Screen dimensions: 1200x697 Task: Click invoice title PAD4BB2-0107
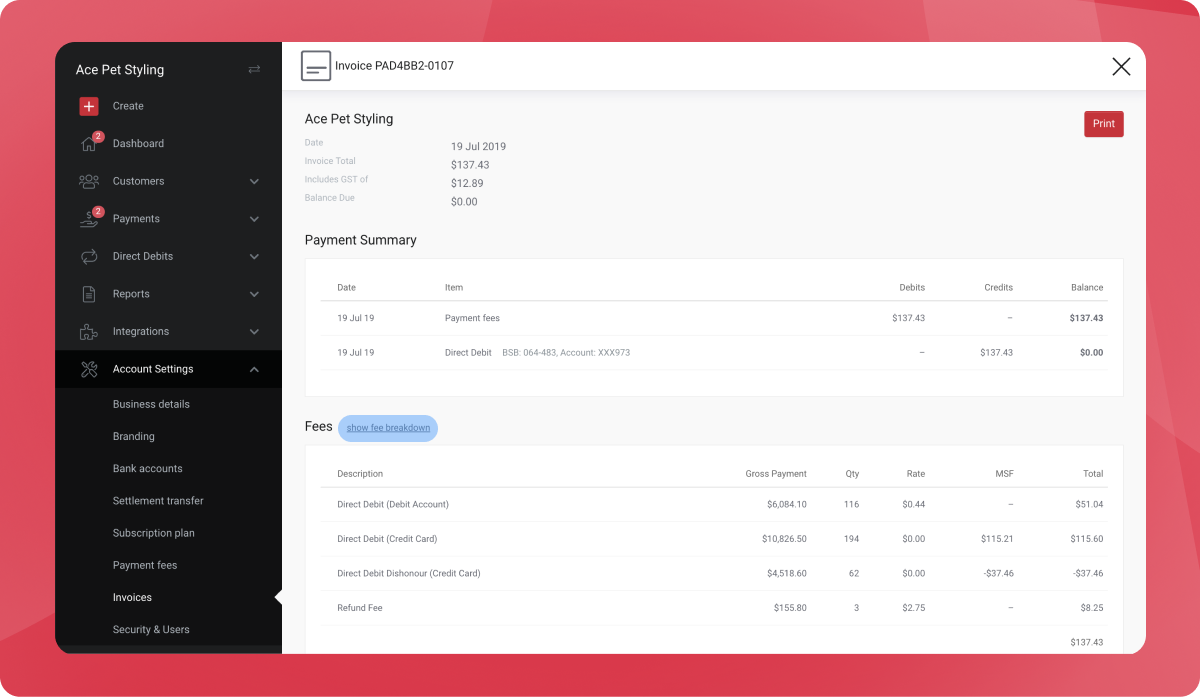[394, 66]
